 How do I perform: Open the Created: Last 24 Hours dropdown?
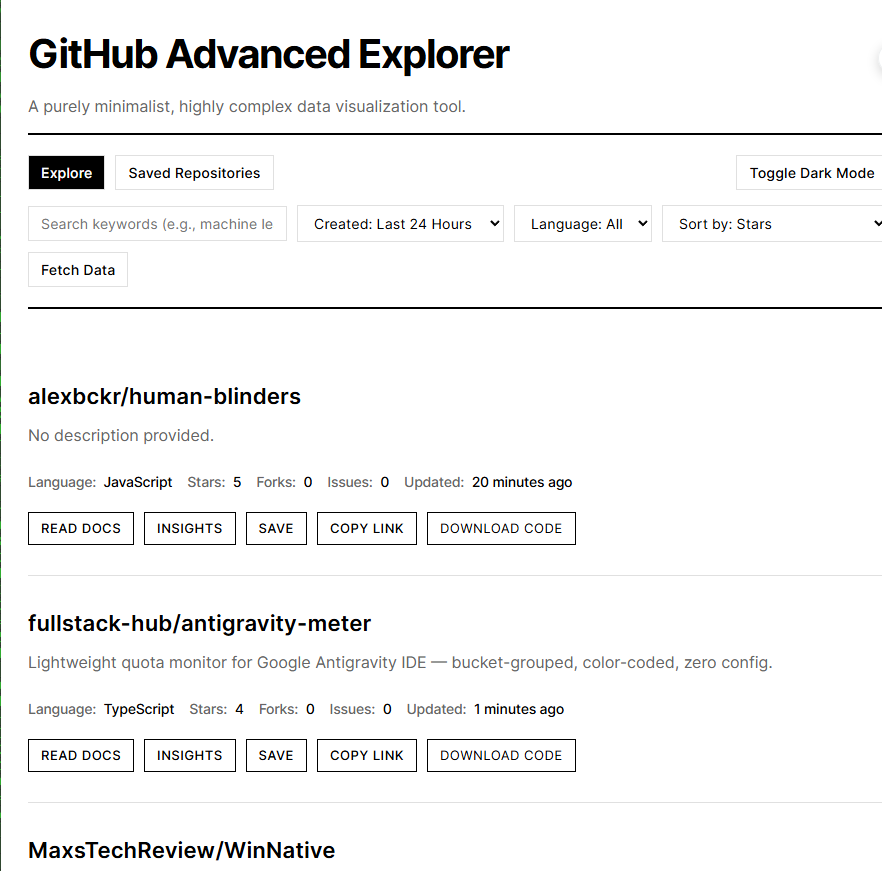click(x=400, y=223)
